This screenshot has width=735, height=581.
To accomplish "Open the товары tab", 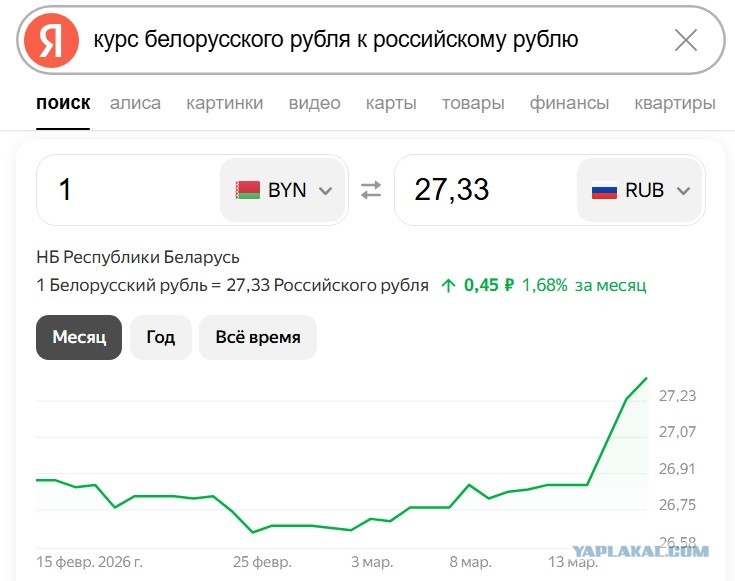I will pos(473,103).
